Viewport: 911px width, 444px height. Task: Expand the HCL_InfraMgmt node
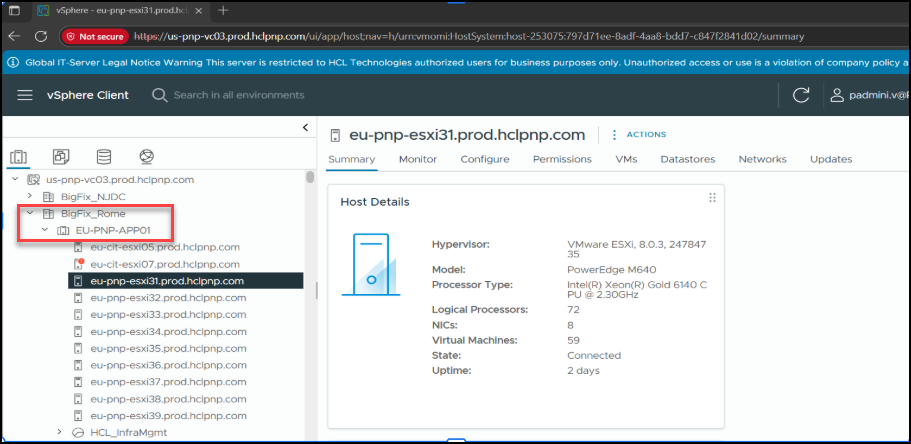click(59, 432)
